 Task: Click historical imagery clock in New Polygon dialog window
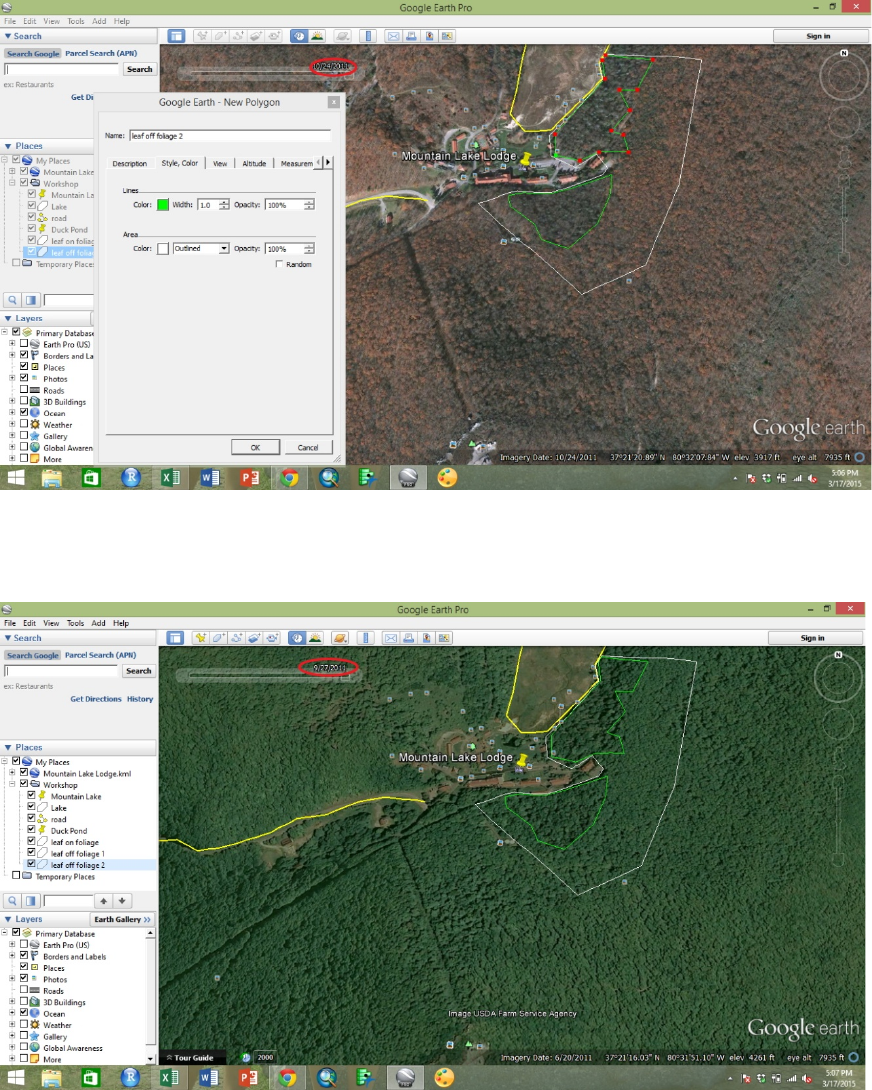click(299, 35)
